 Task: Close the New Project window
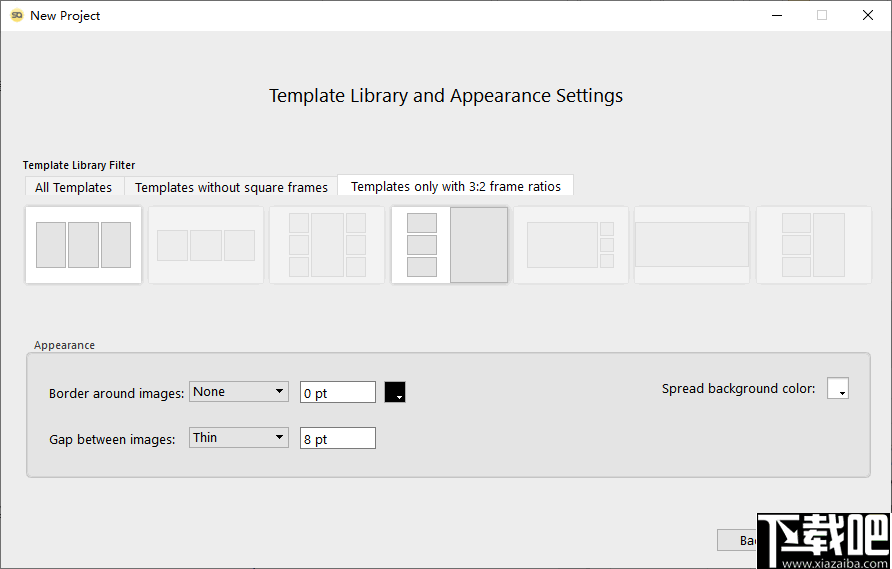868,15
